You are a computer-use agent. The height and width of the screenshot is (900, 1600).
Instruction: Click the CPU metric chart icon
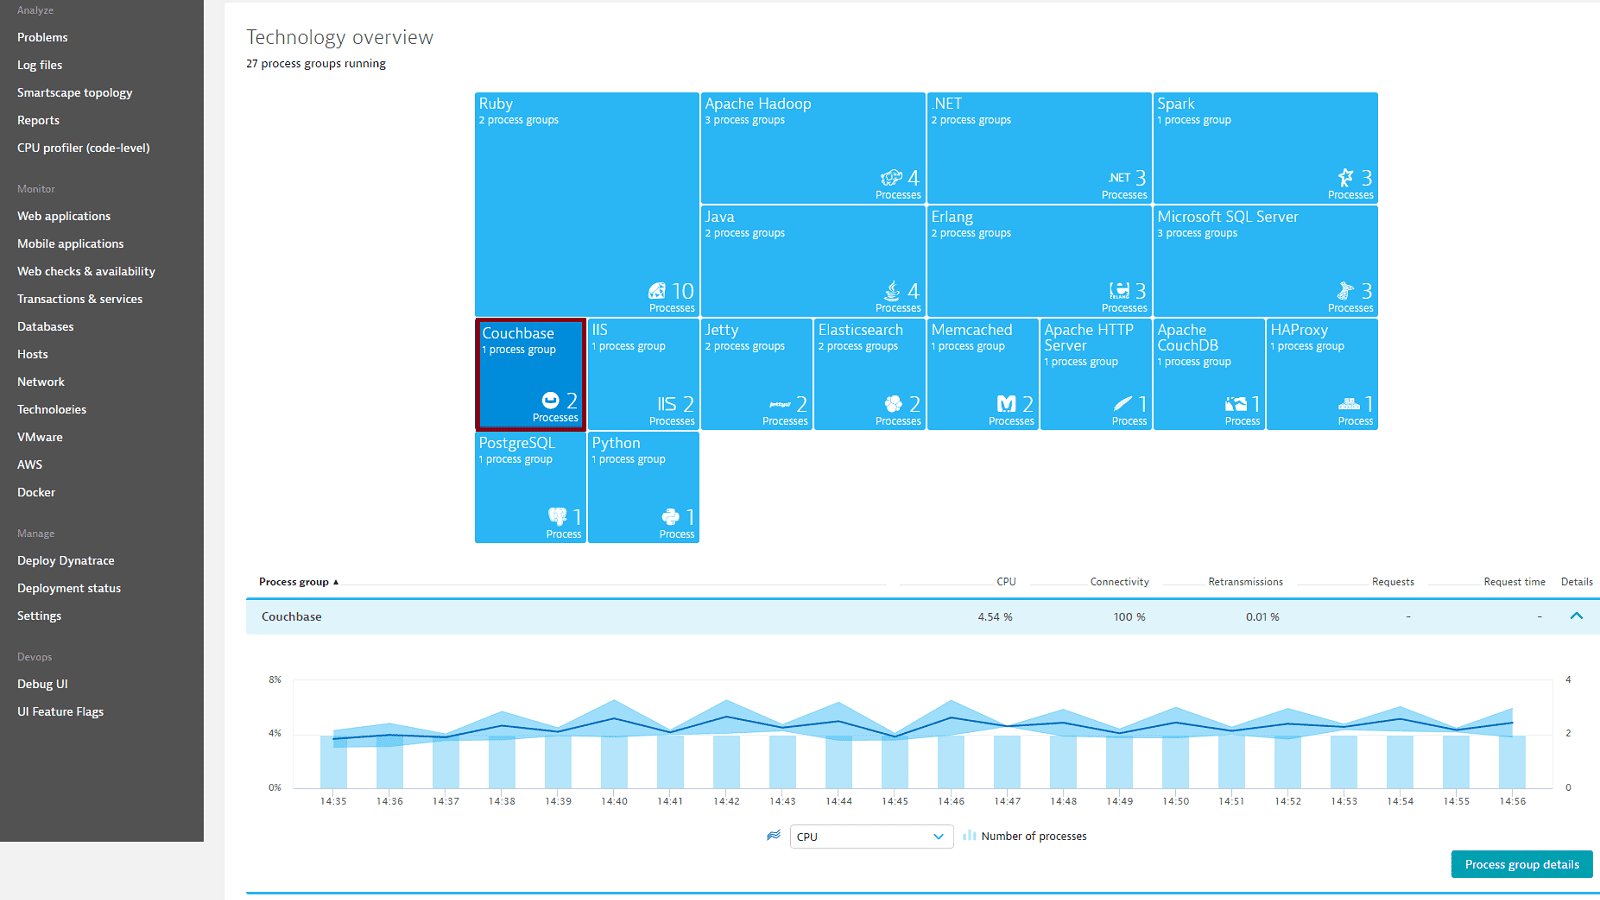coord(774,835)
